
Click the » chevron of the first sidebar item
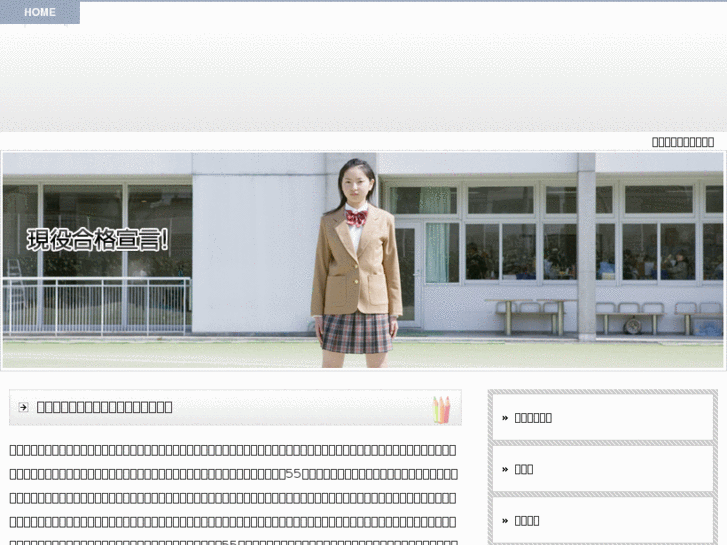tap(505, 418)
